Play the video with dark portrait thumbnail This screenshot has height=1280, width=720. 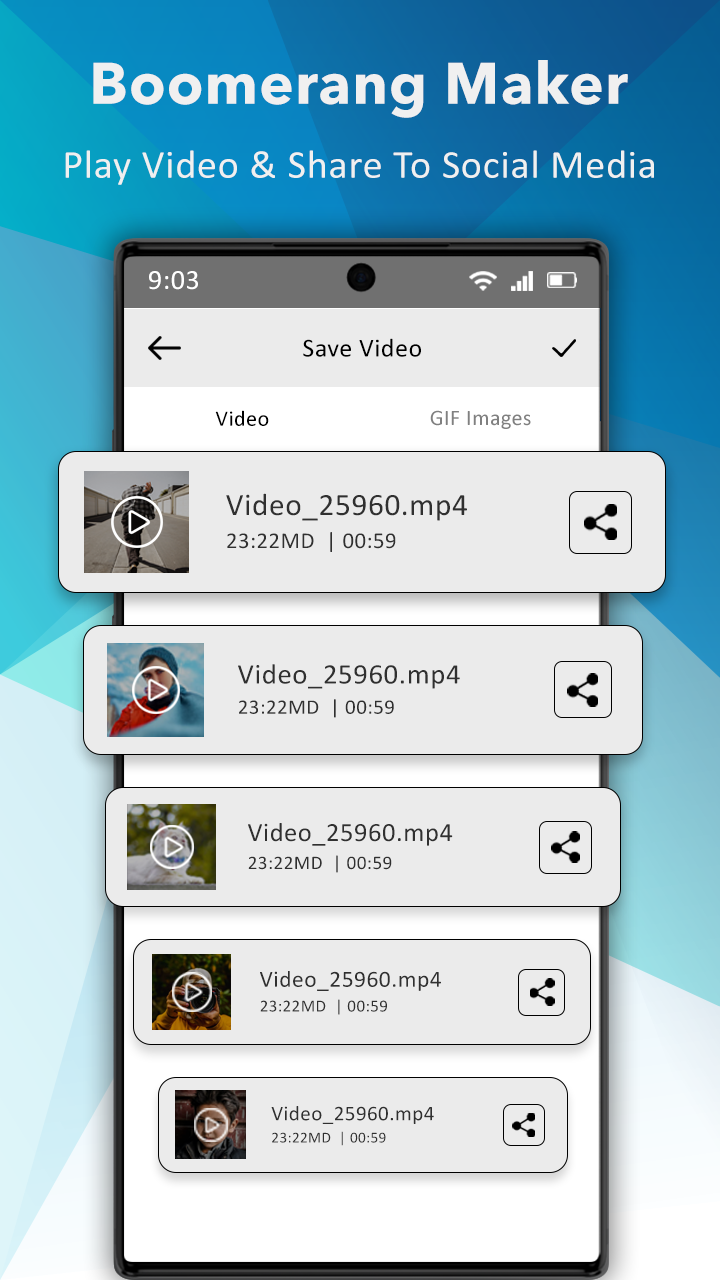point(210,1125)
